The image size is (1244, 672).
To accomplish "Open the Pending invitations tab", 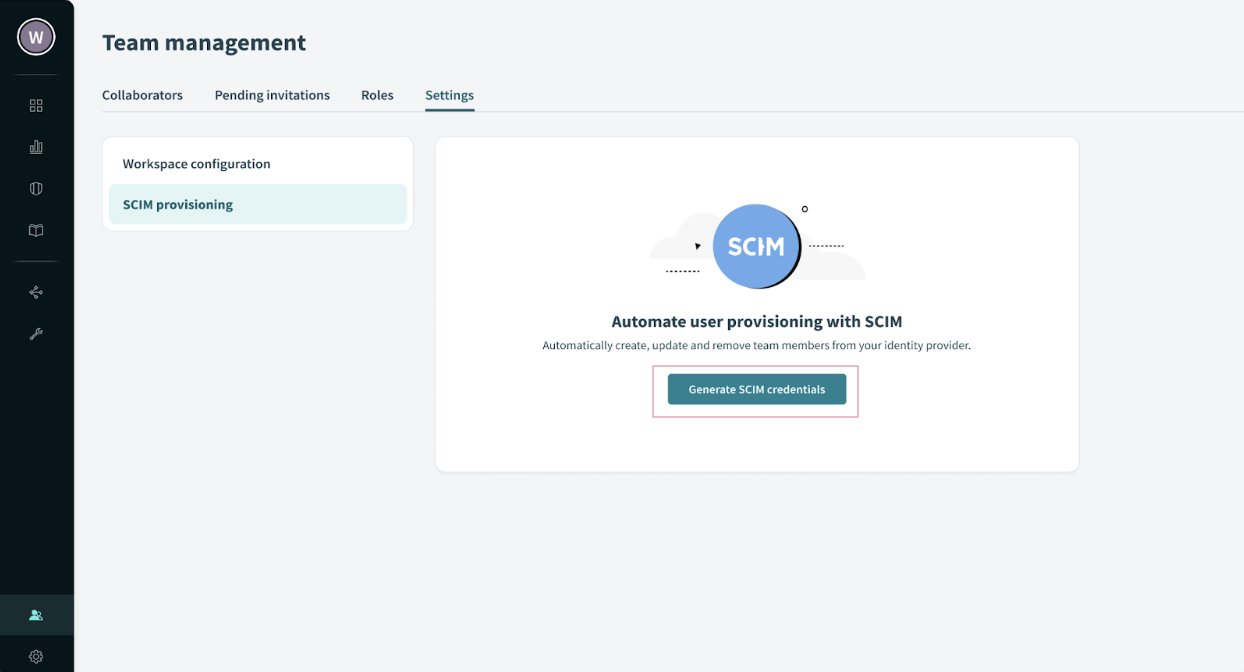I will (x=272, y=95).
